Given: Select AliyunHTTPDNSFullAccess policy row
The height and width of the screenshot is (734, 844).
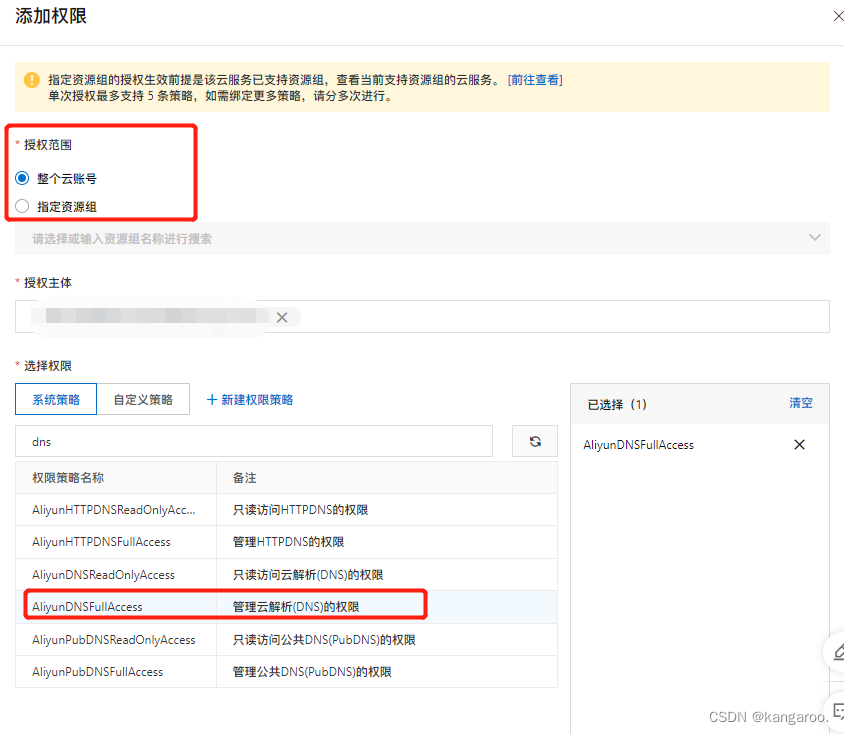Looking at the screenshot, I should click(286, 542).
